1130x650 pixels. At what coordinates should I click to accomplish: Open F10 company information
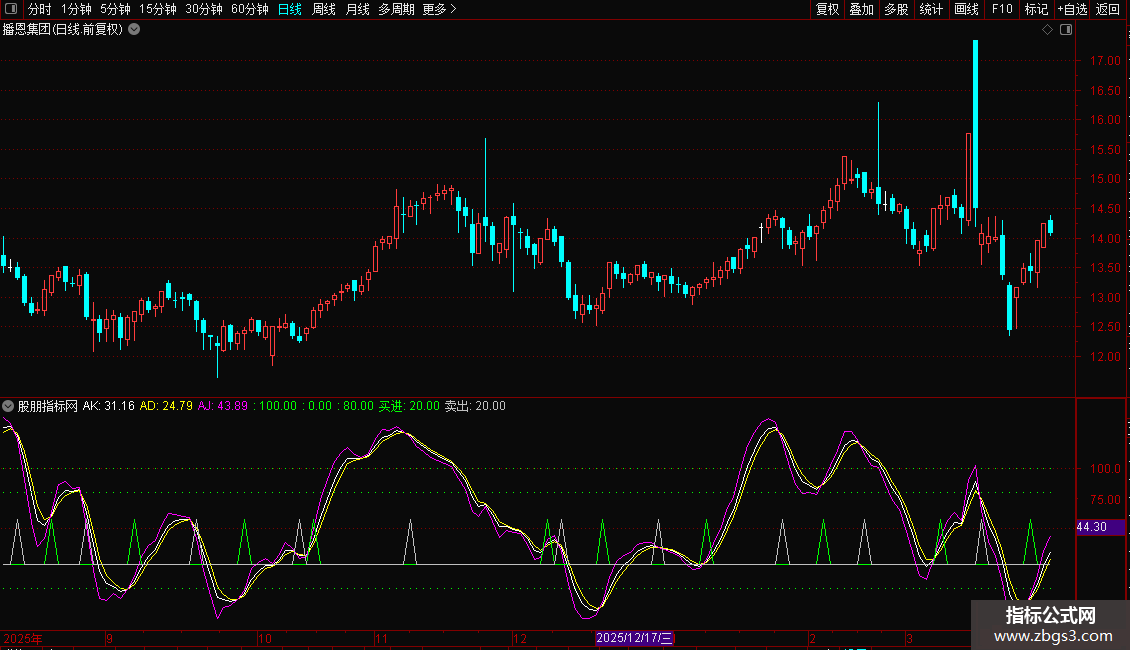coord(1002,9)
